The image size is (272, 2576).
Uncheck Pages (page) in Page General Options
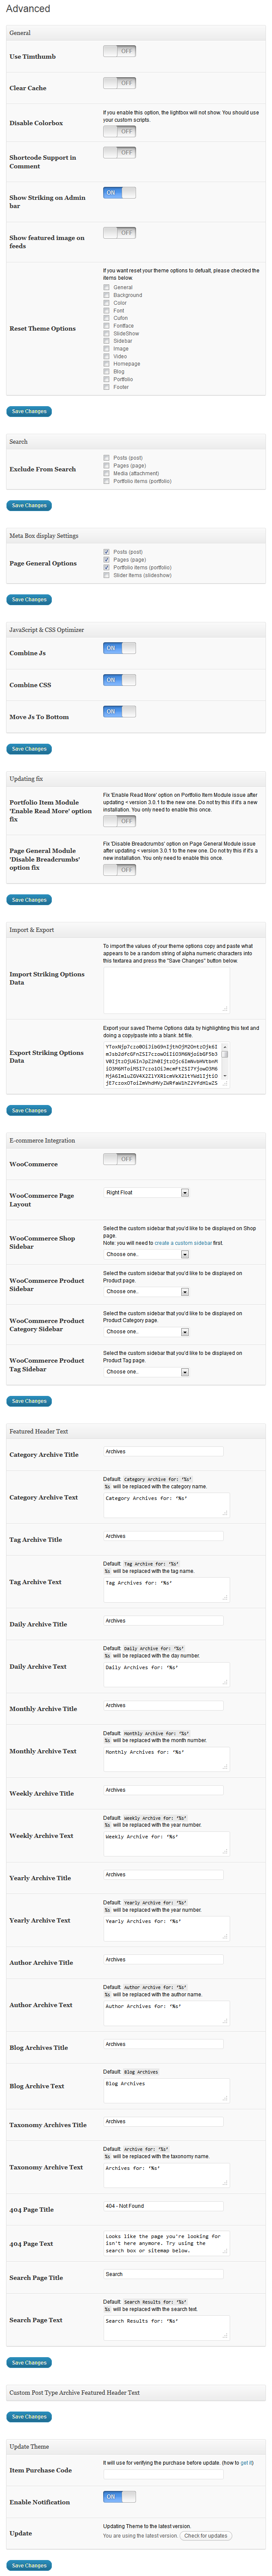[107, 560]
